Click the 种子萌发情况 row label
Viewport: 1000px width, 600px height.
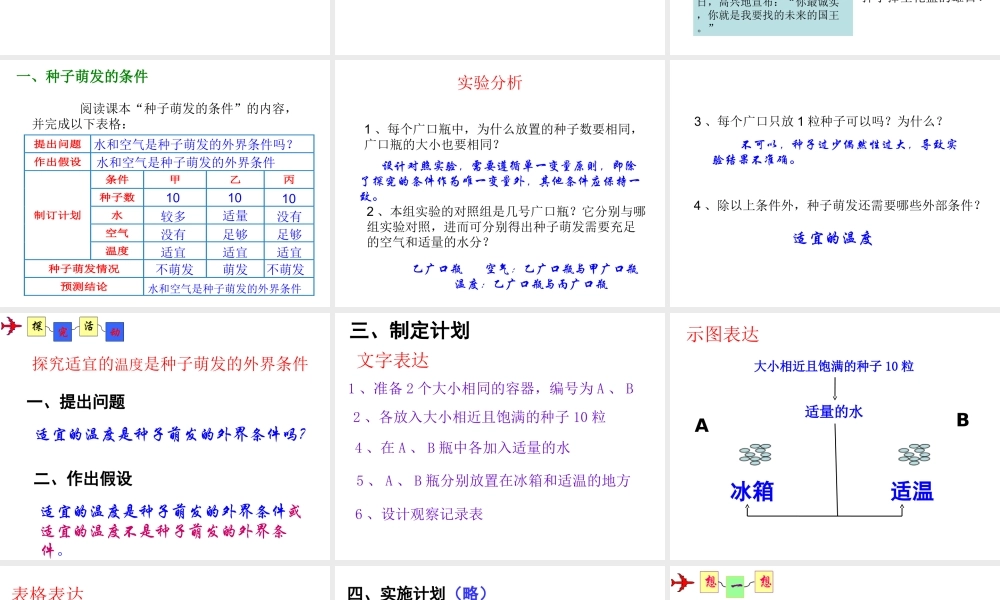tap(84, 269)
